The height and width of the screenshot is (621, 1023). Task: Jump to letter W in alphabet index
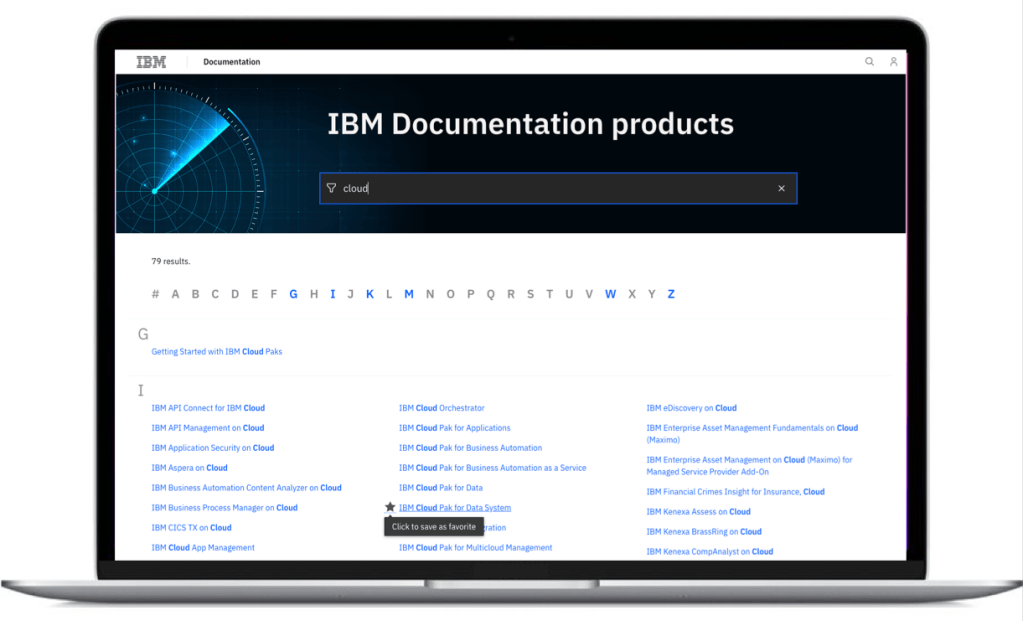(610, 294)
